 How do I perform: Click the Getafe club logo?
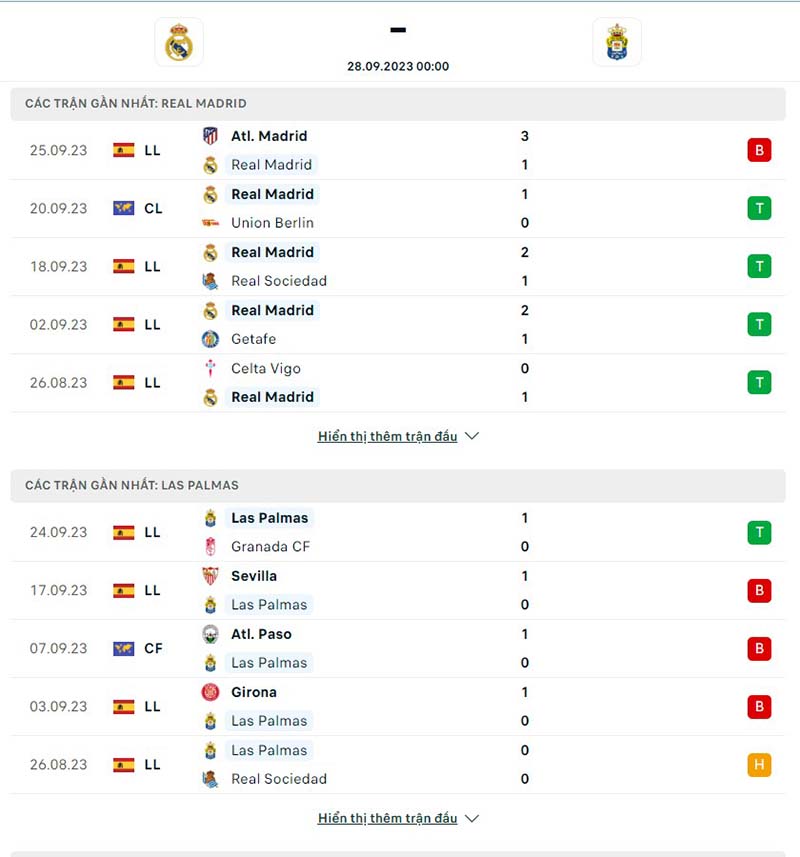[211, 339]
